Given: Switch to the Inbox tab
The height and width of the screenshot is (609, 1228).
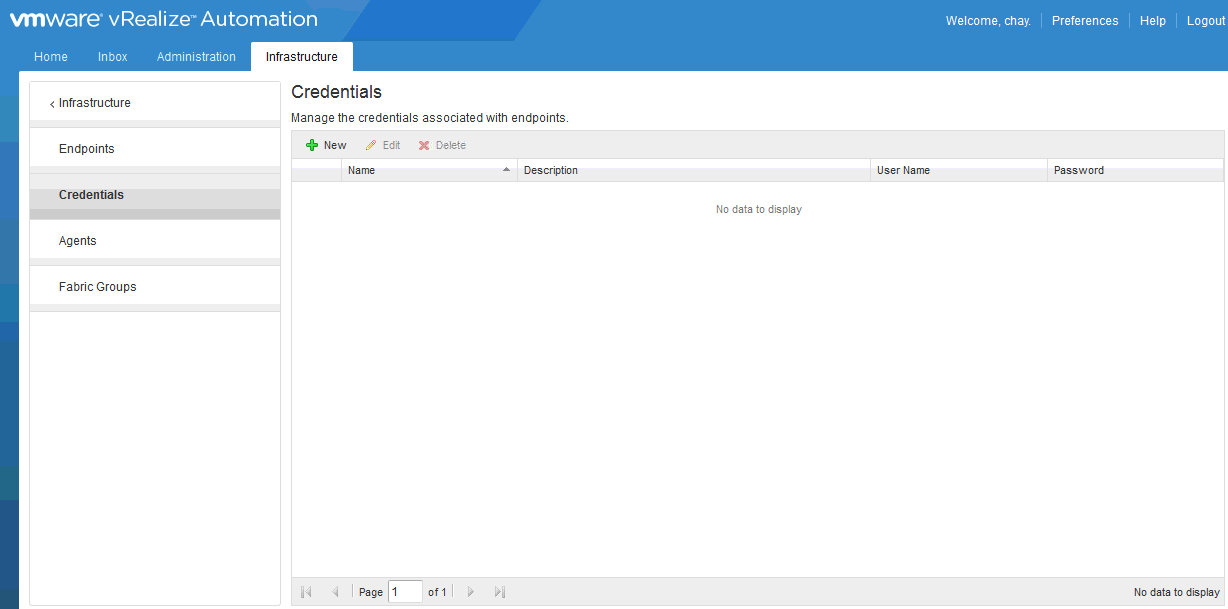Looking at the screenshot, I should 113,57.
